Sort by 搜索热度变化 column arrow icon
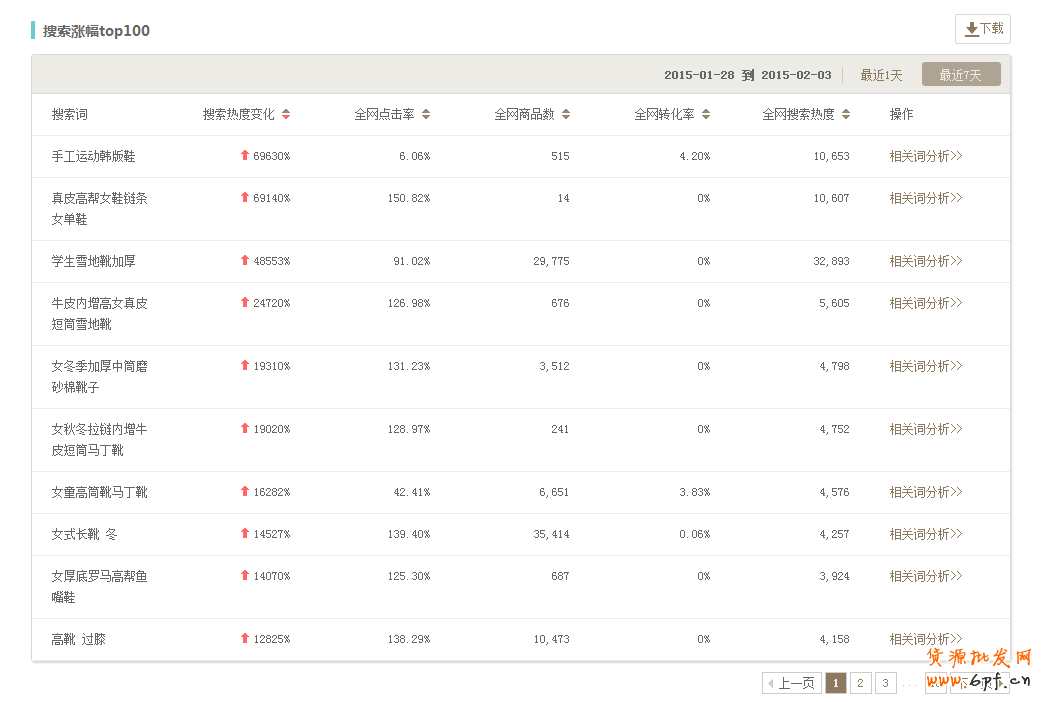The width and height of the screenshot is (1041, 702). (x=286, y=114)
